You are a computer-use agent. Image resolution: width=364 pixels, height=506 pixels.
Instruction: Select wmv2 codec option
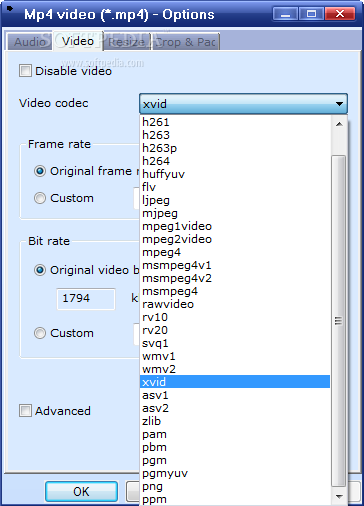pos(235,369)
